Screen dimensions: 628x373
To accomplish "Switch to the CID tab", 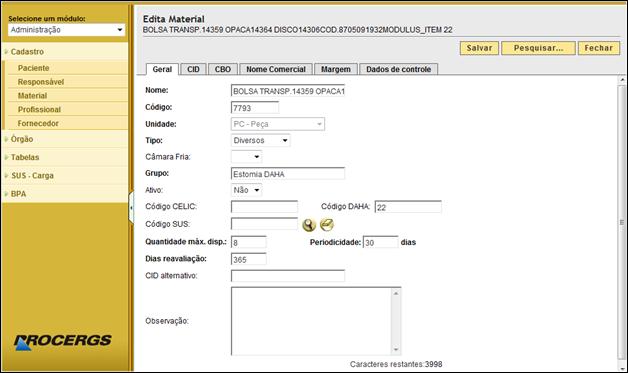I will coord(193,69).
